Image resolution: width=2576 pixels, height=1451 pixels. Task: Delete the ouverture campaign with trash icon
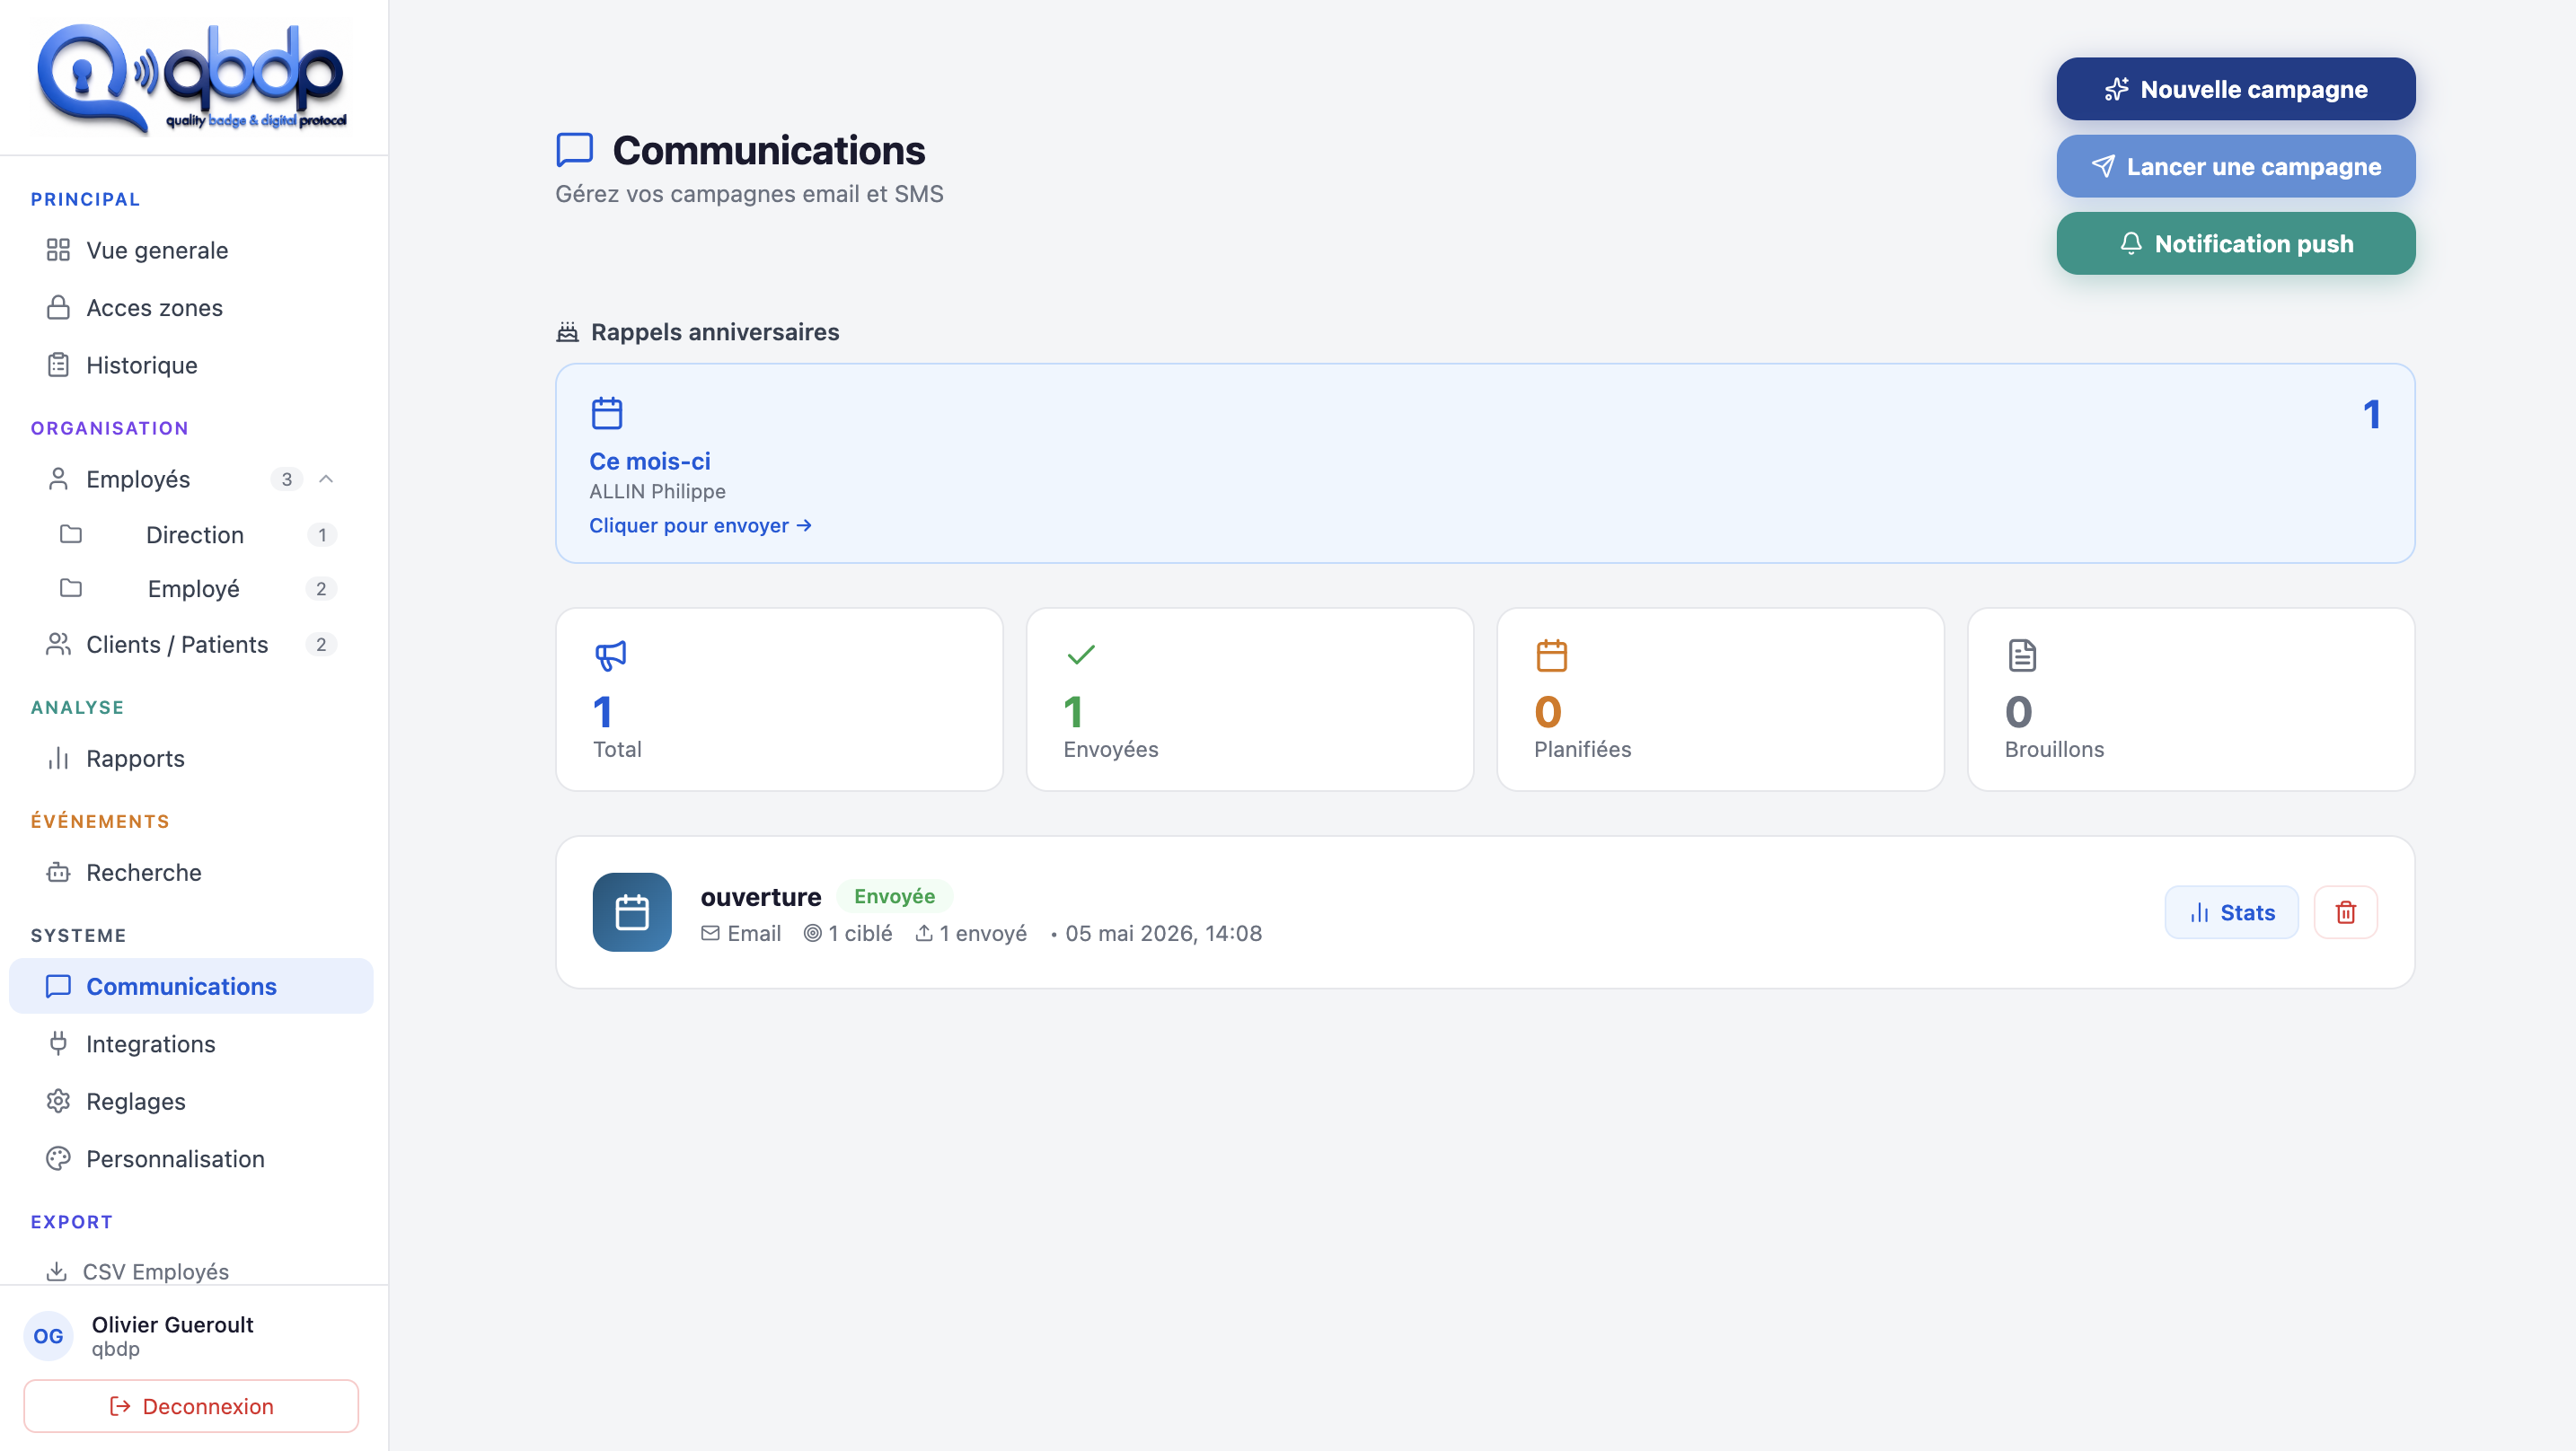(x=2345, y=912)
